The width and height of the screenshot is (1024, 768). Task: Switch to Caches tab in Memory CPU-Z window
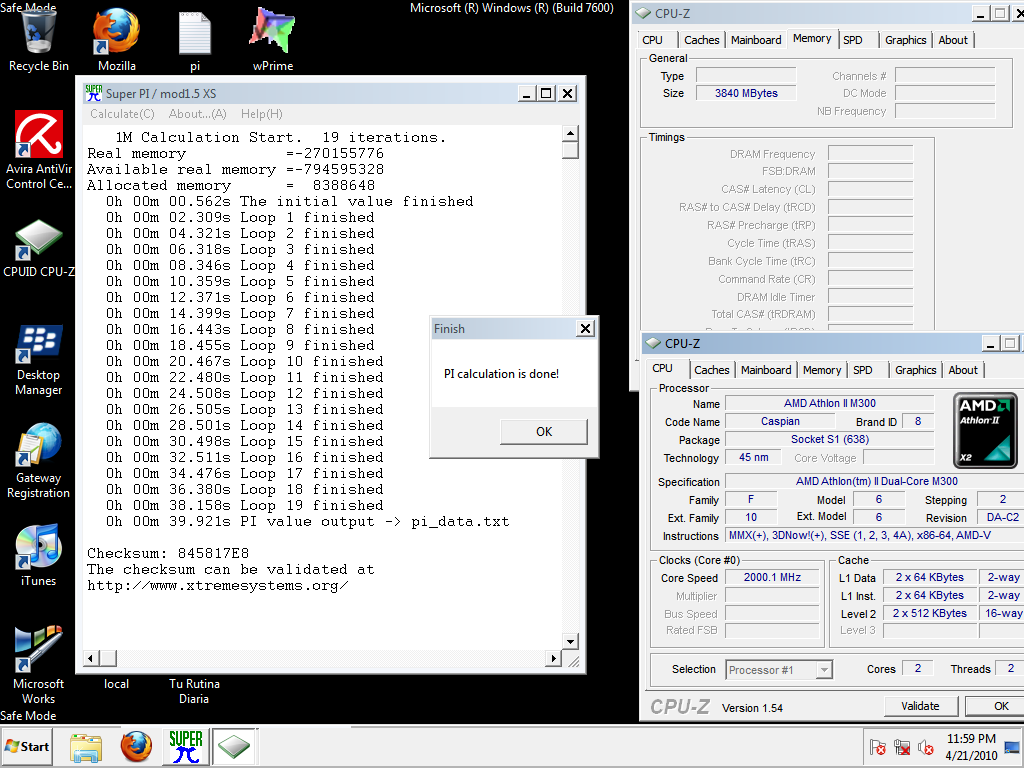tap(701, 40)
